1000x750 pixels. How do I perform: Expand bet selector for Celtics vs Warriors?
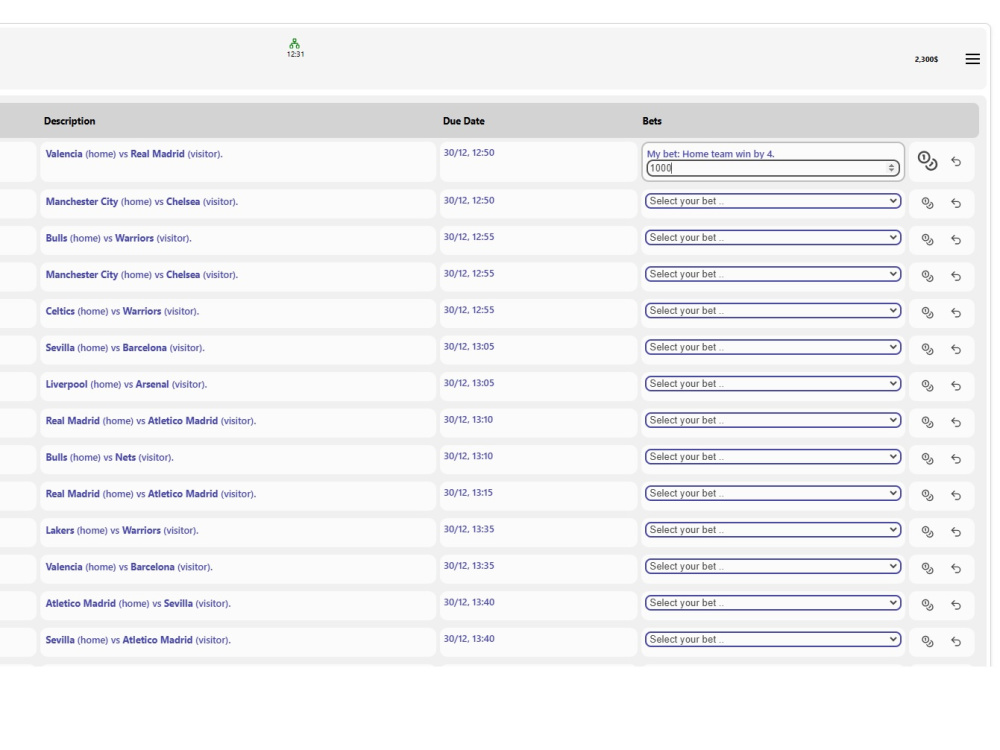(773, 311)
